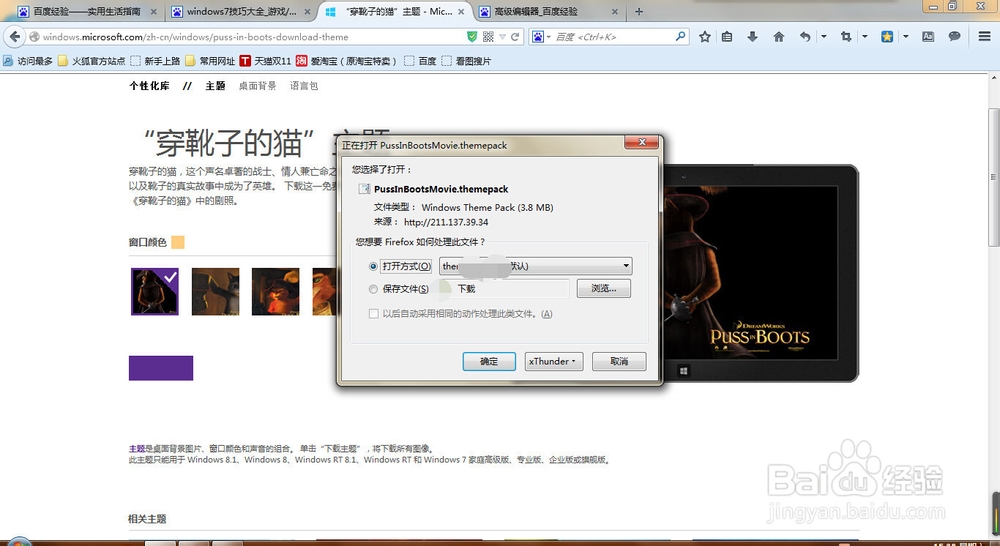Open the 主题 breadcrumb link
1000x546 pixels.
coord(215,85)
